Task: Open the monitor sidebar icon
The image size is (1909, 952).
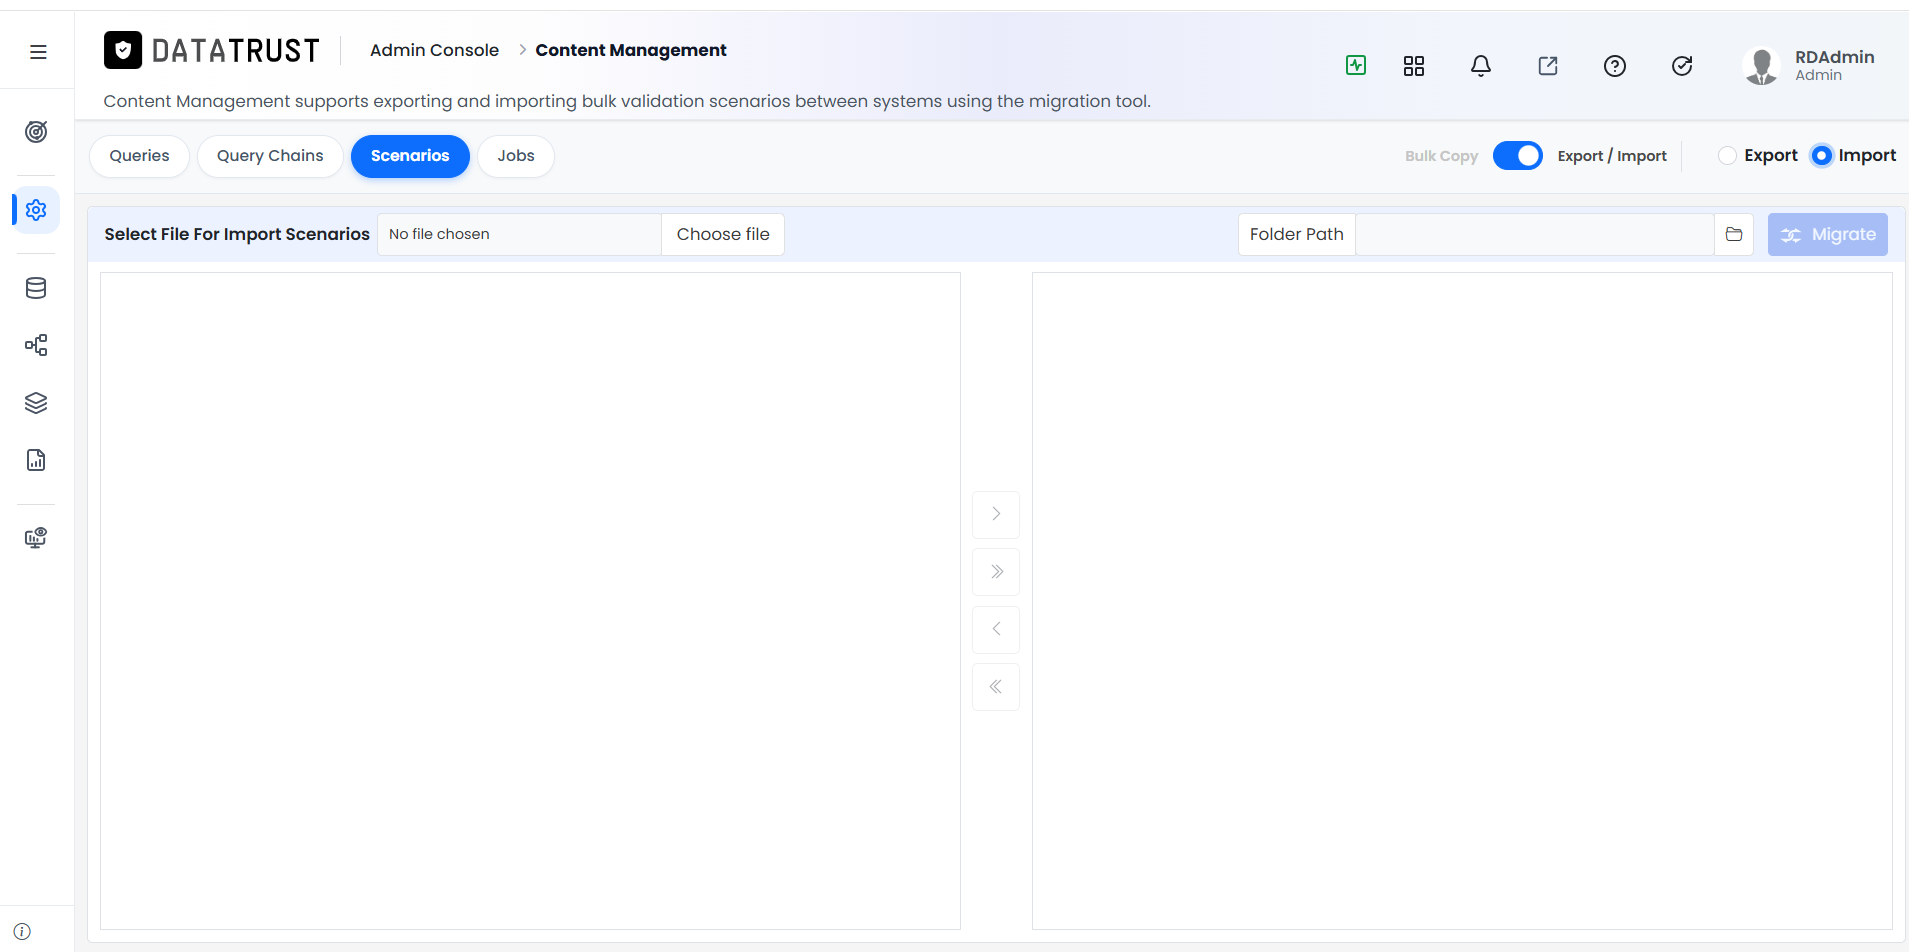Action: point(36,538)
